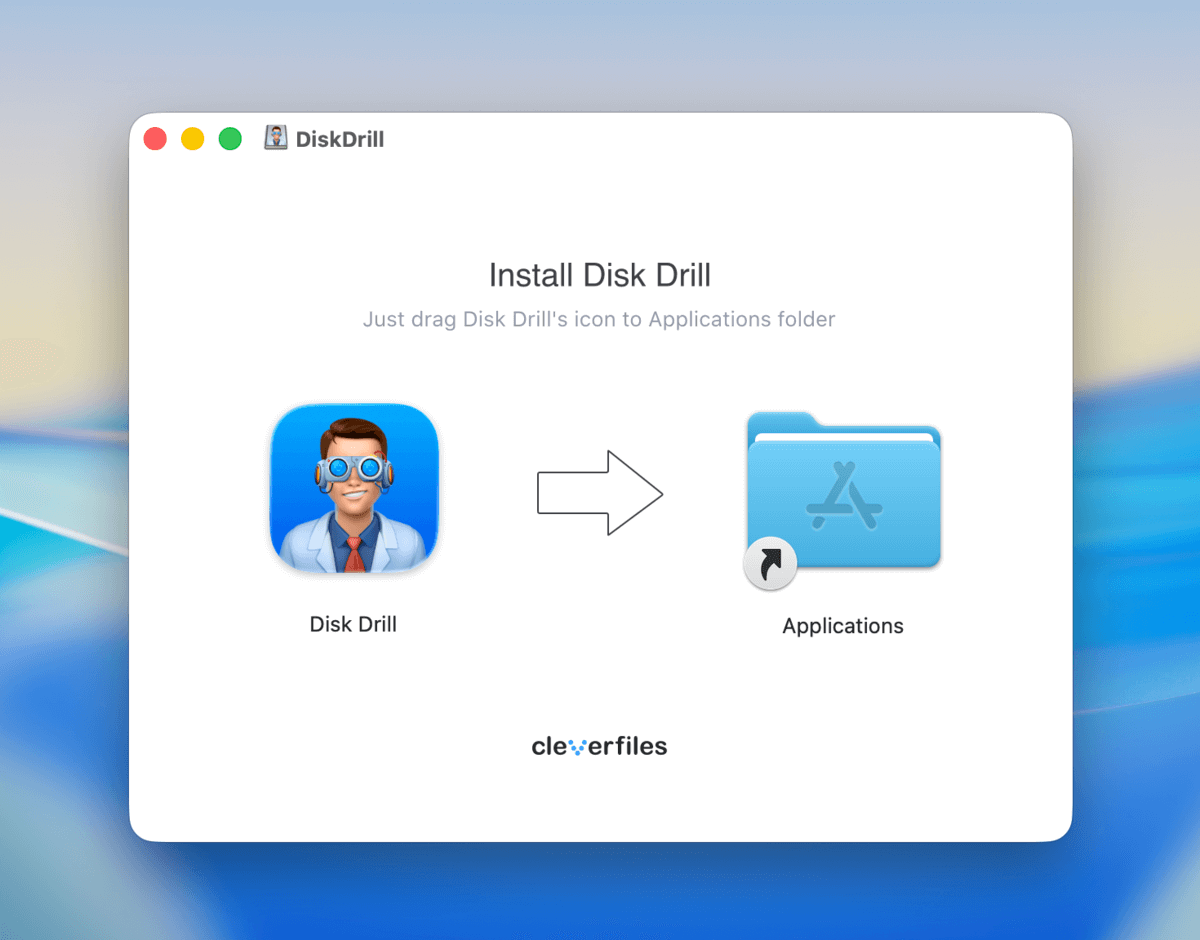Viewport: 1200px width, 940px height.
Task: Click the drag instruction subtitle text
Action: (x=599, y=319)
